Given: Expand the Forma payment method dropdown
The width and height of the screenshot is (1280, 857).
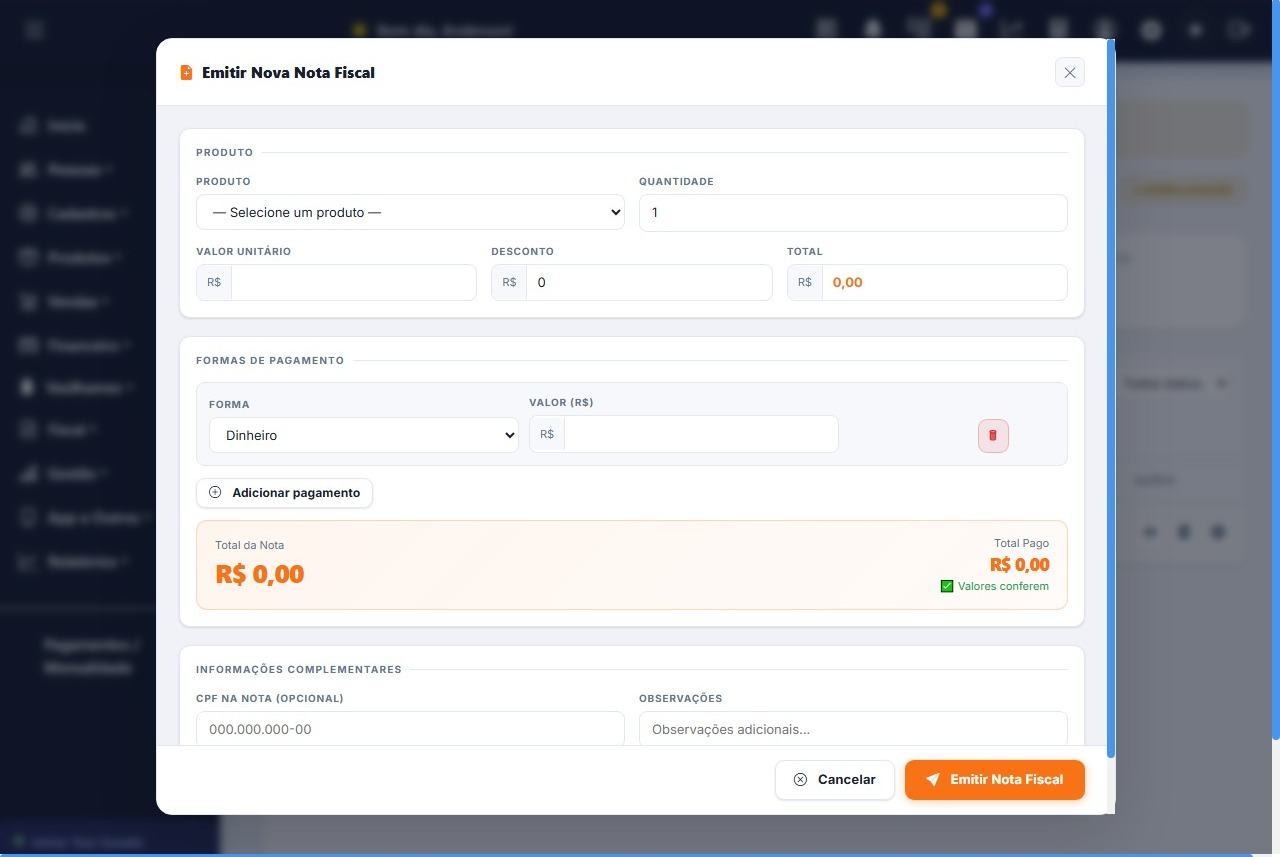Looking at the screenshot, I should 363,436.
